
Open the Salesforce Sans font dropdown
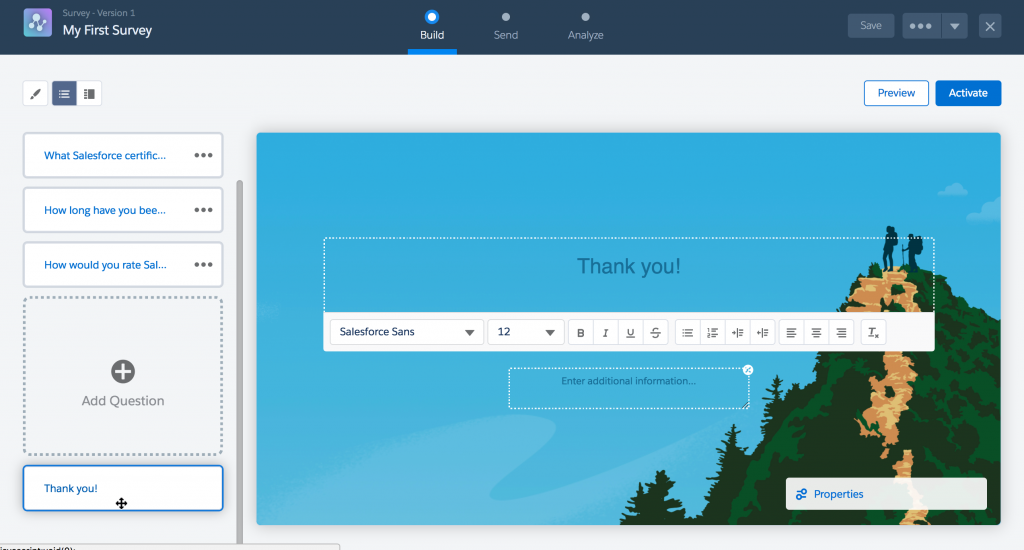(406, 332)
